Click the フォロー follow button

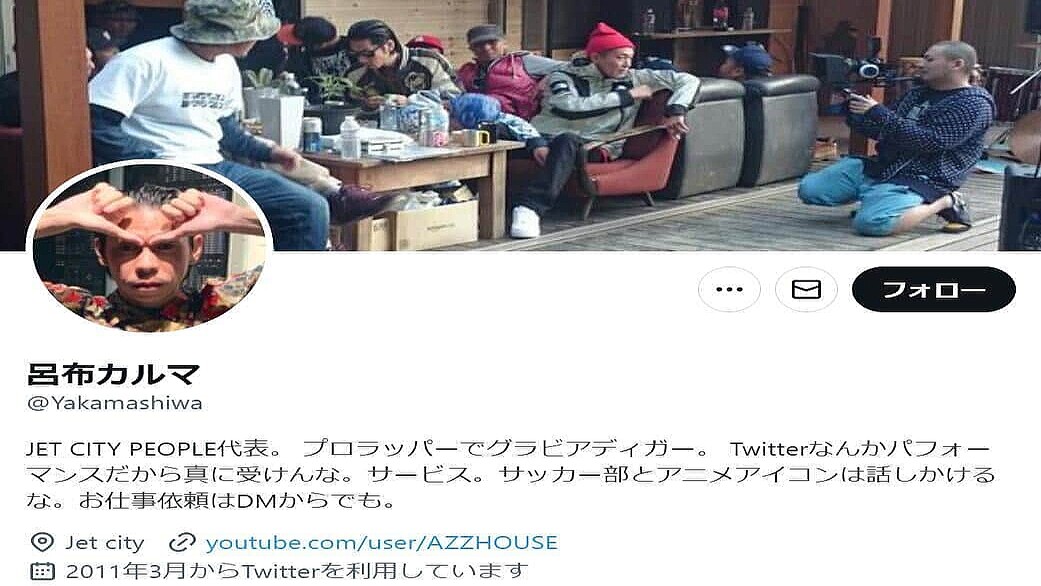point(933,289)
